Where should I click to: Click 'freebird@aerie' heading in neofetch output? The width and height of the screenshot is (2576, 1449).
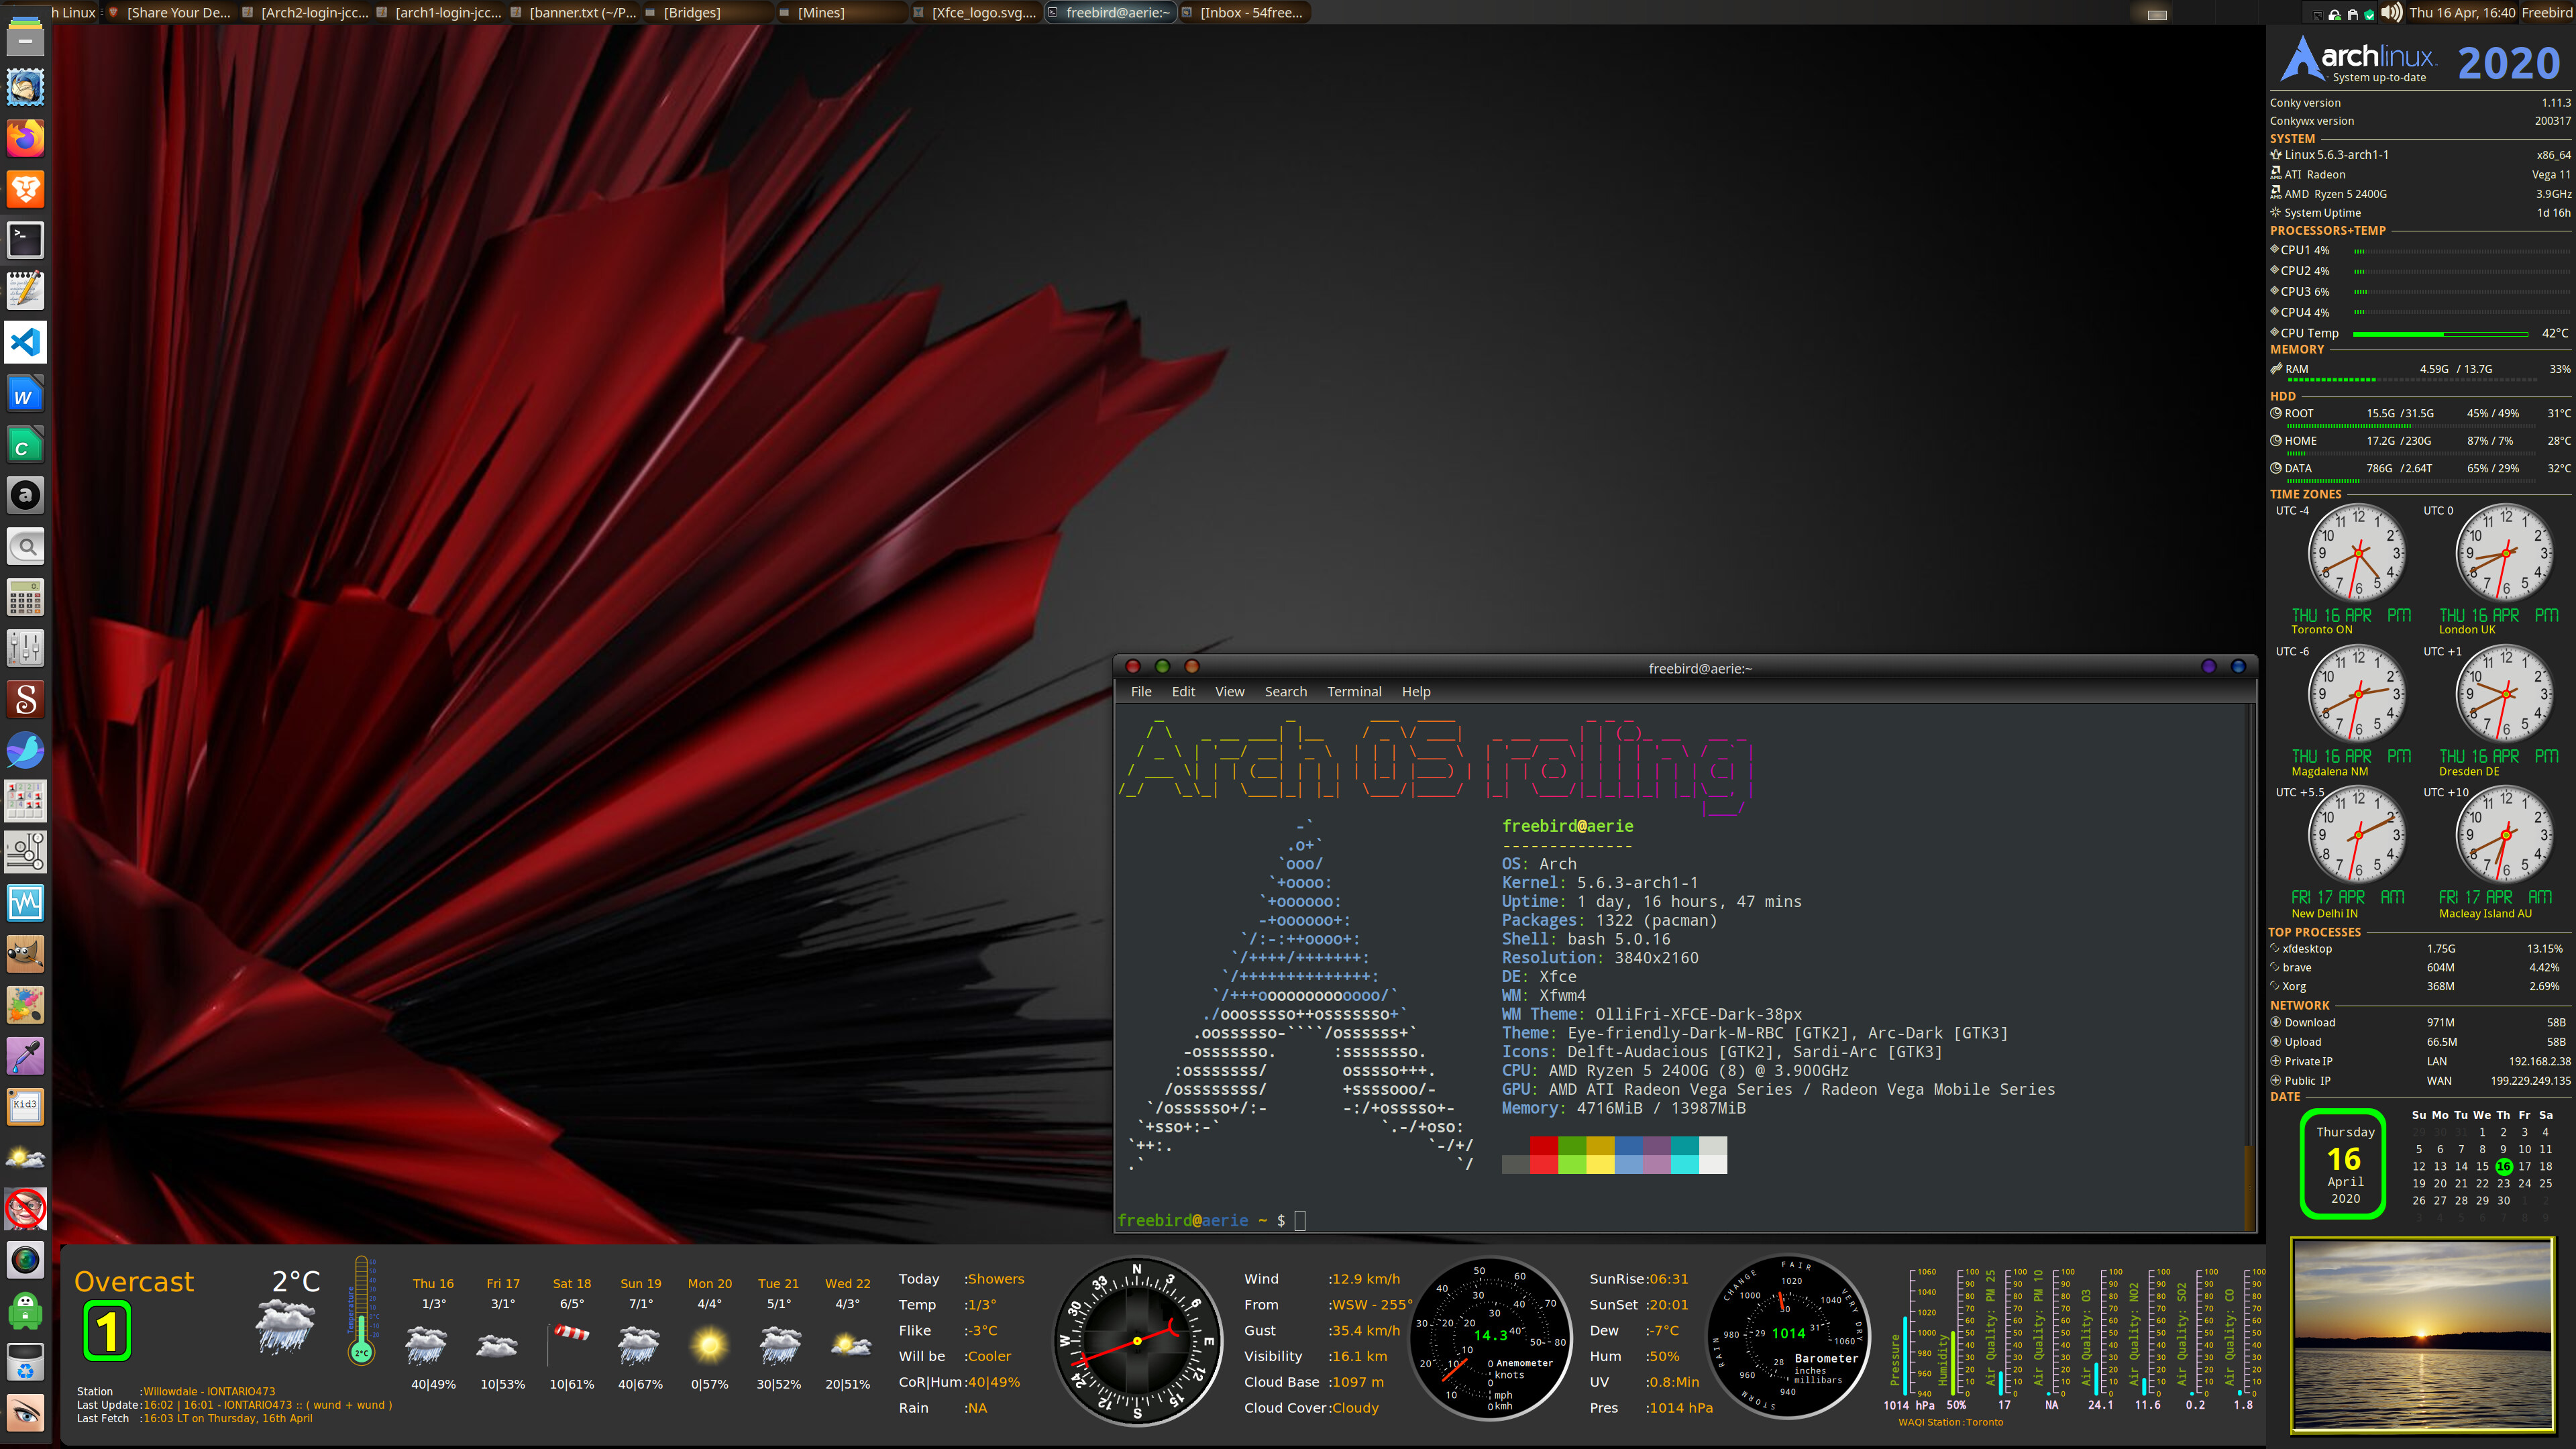[1567, 826]
